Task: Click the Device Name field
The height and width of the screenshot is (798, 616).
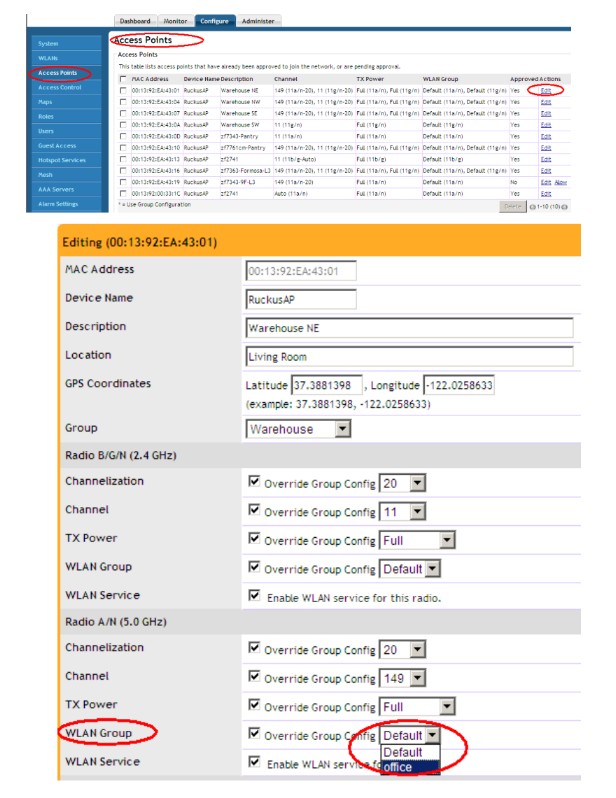Action: 301,299
